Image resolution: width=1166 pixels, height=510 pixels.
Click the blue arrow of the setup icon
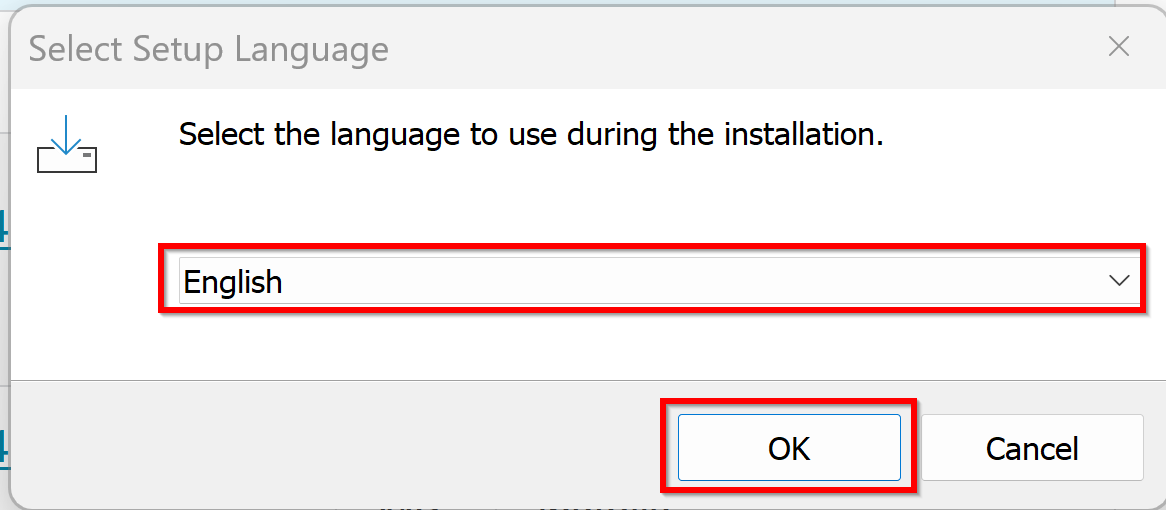click(67, 134)
